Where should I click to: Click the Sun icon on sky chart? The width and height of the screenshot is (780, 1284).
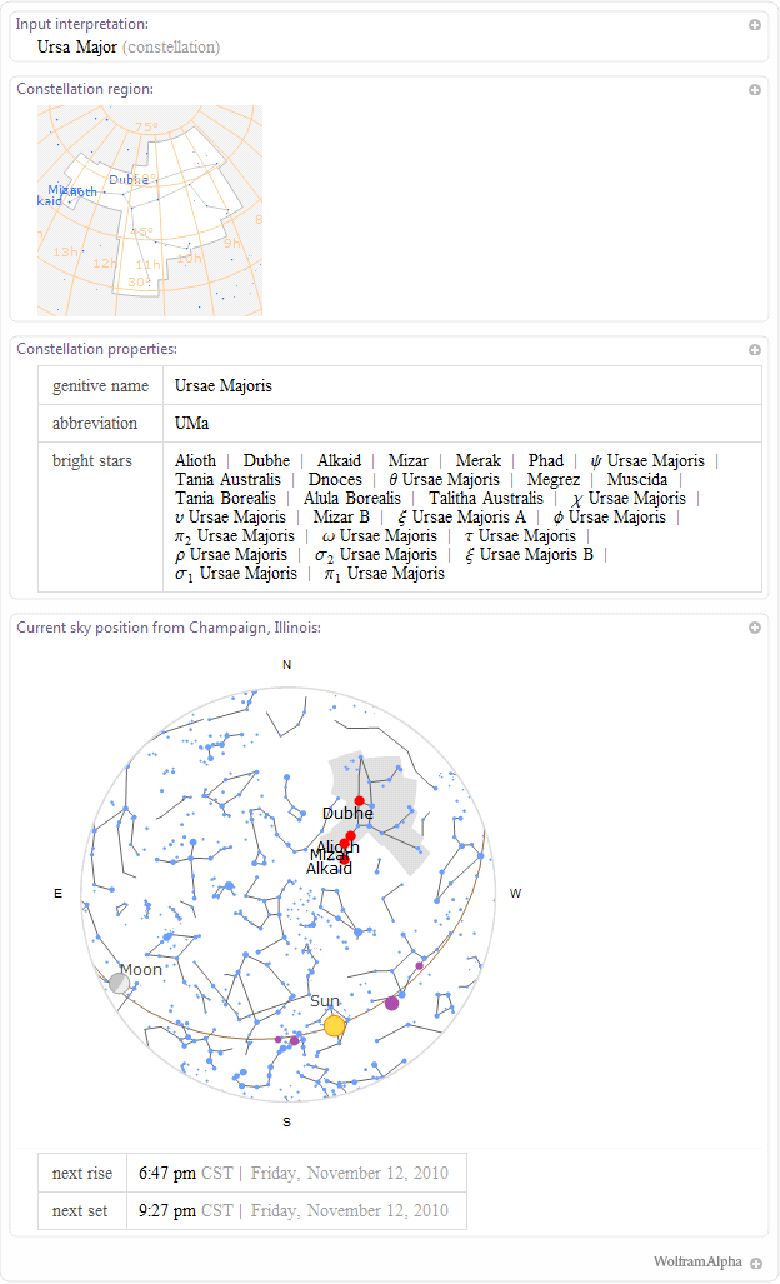(x=335, y=1025)
